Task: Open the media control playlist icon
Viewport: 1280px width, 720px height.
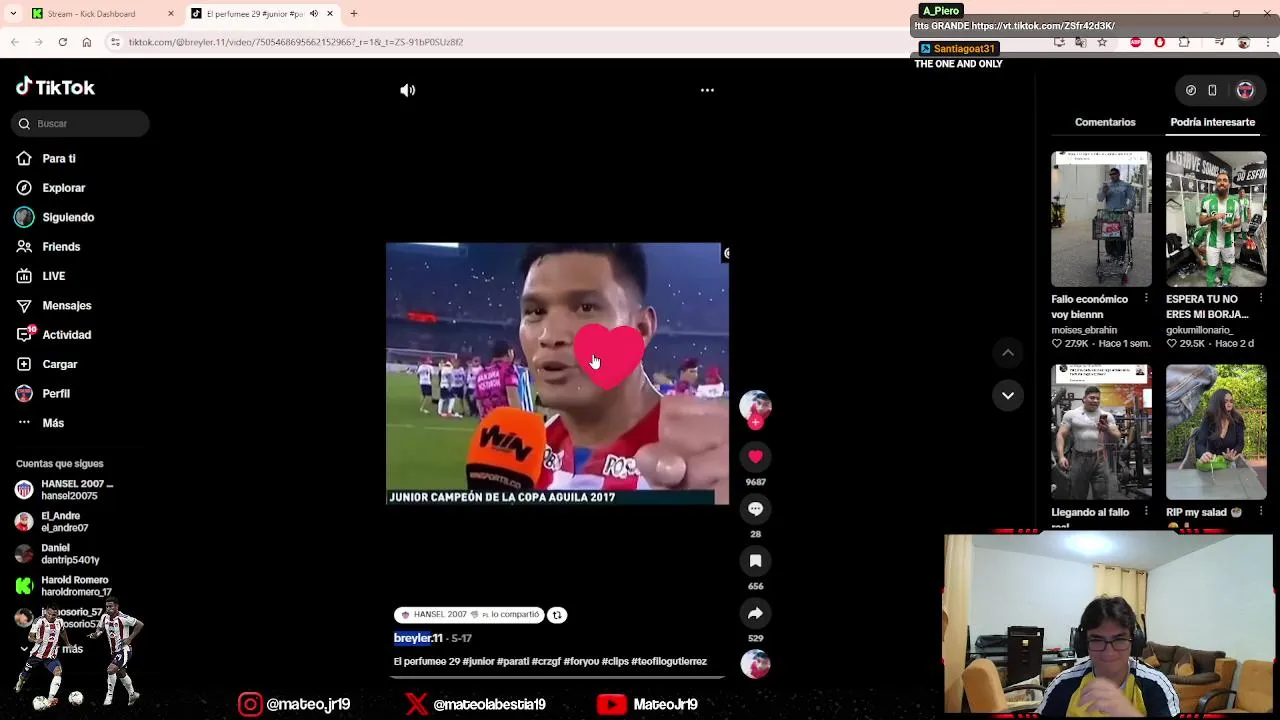Action: click(x=1219, y=42)
